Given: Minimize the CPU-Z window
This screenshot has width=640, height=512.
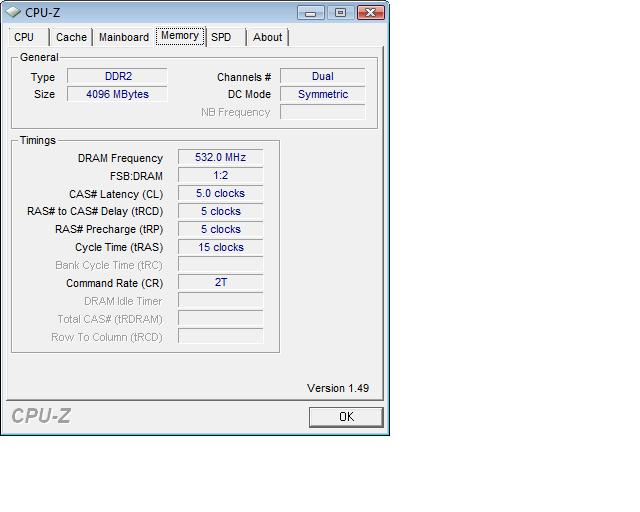Looking at the screenshot, I should coord(311,13).
